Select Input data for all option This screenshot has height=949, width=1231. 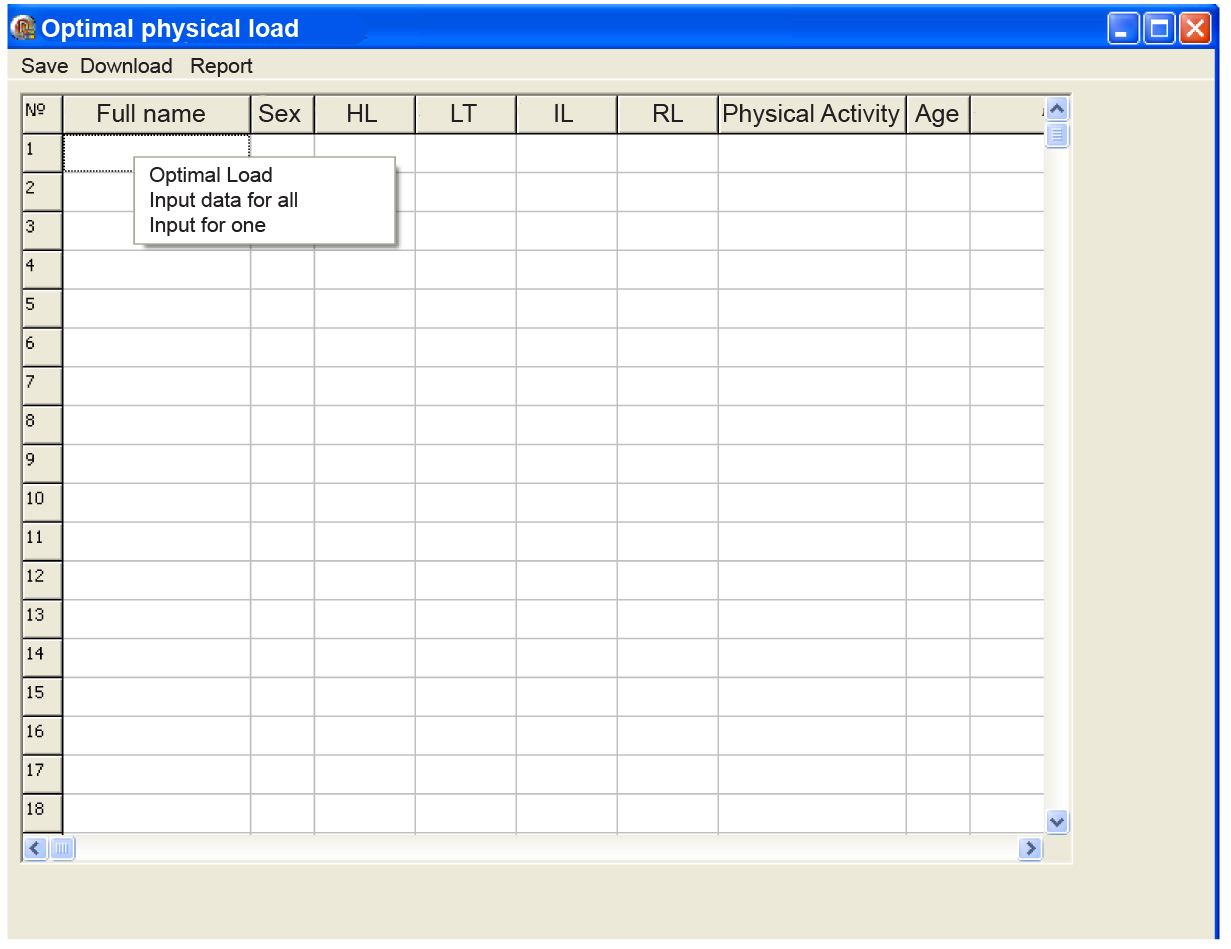click(x=223, y=200)
